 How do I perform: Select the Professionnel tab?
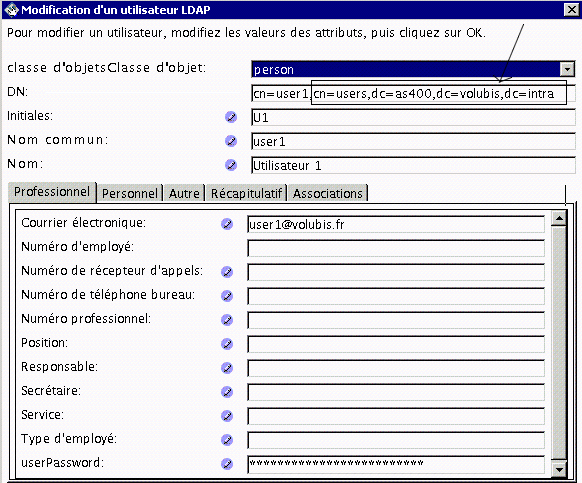[52, 192]
